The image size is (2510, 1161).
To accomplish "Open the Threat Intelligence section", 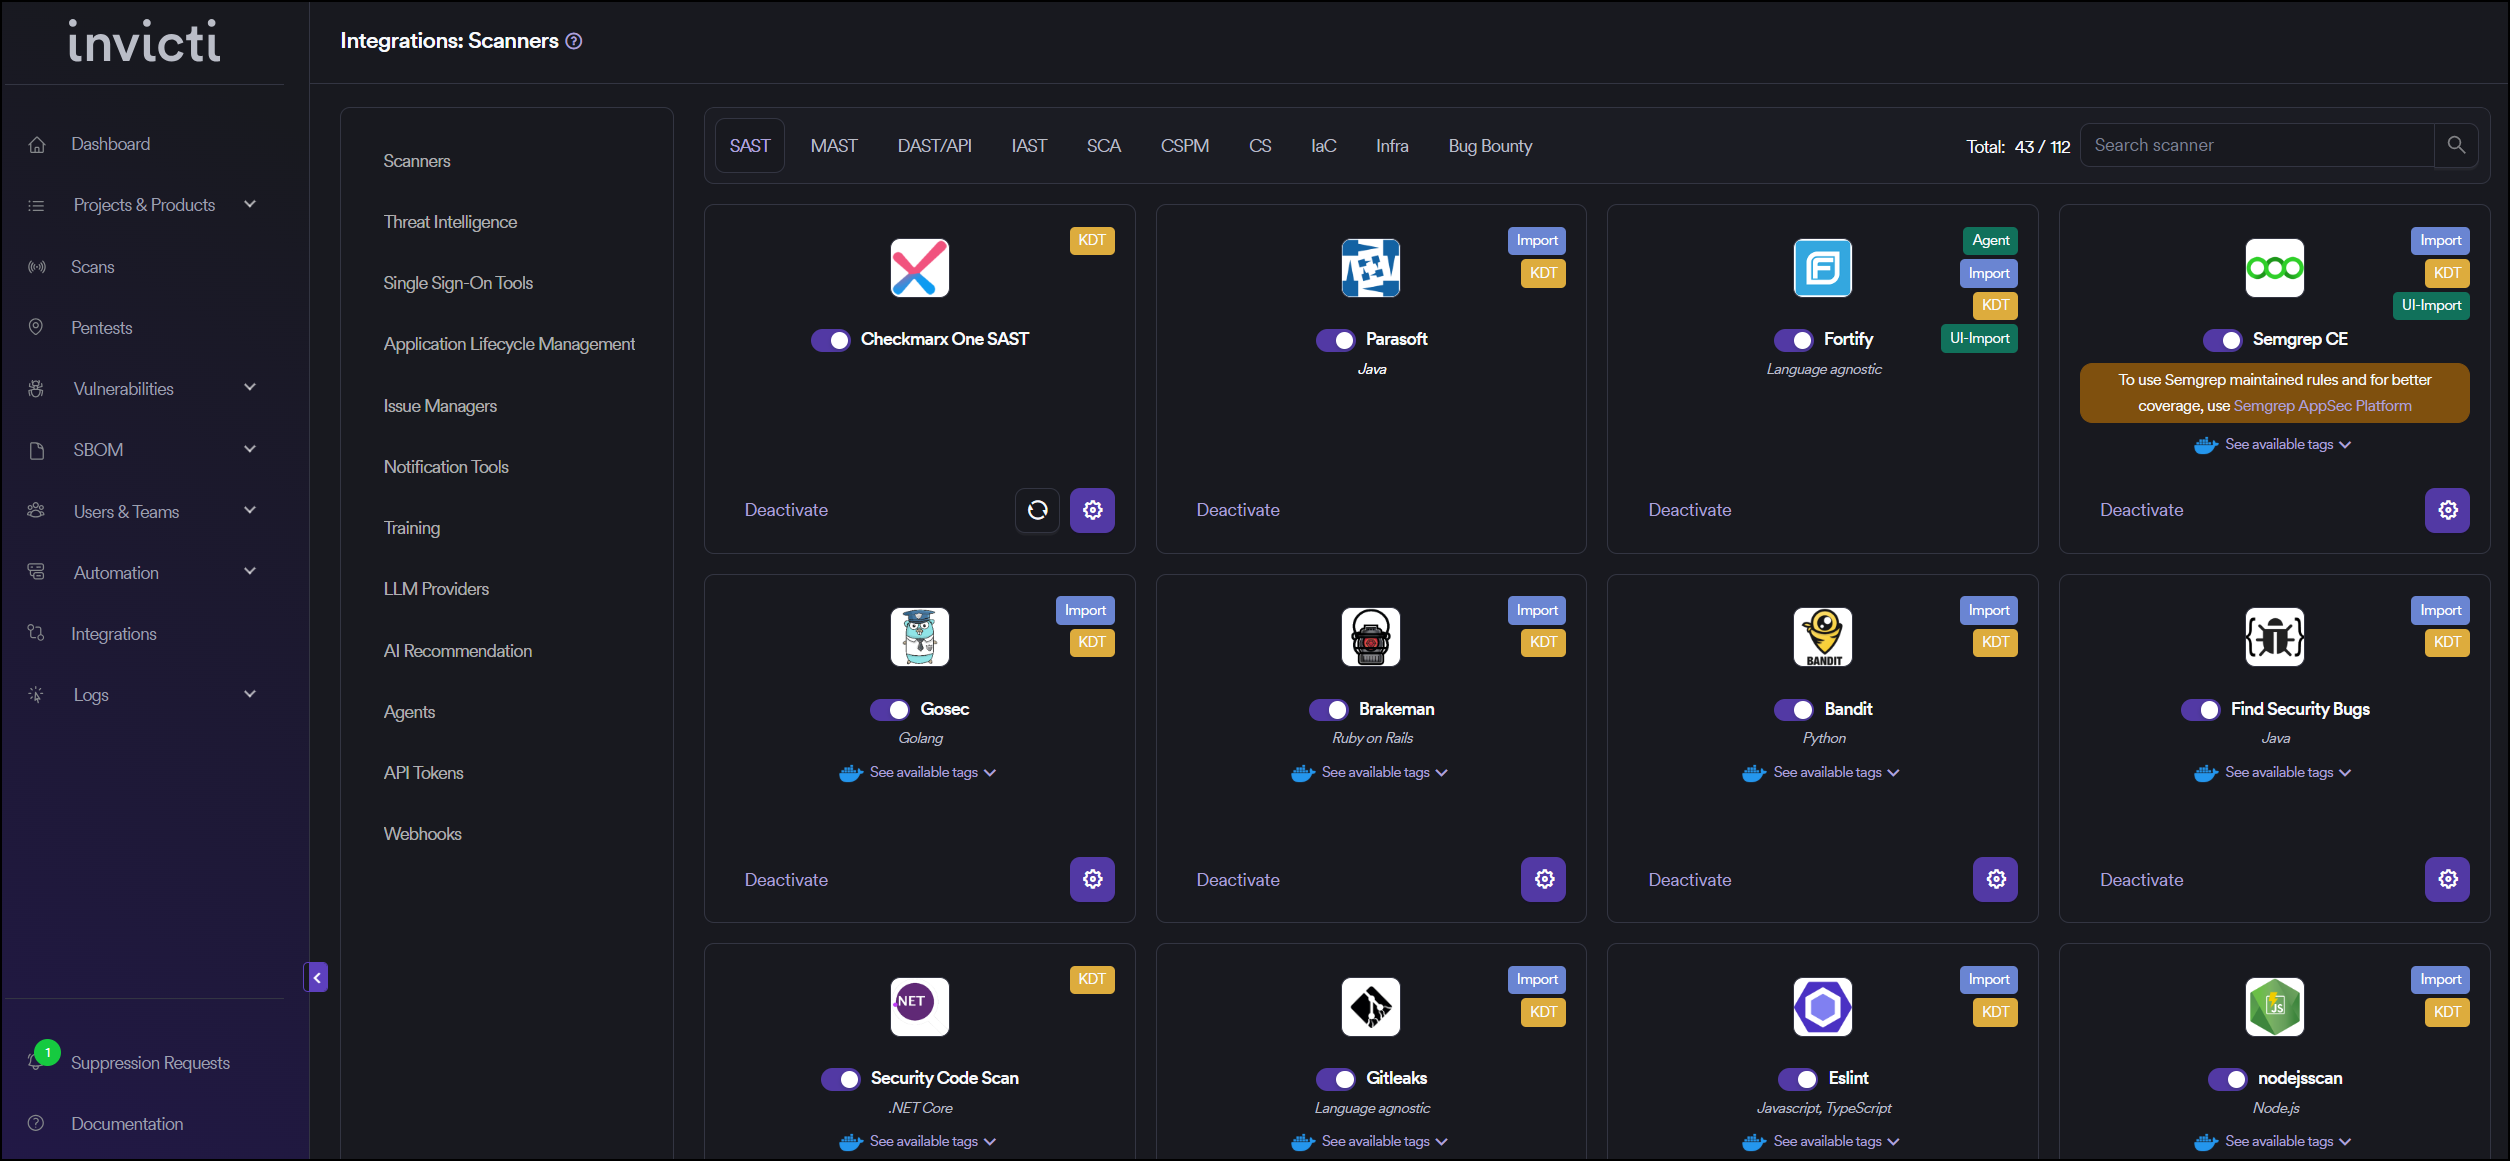I will pyautogui.click(x=450, y=222).
